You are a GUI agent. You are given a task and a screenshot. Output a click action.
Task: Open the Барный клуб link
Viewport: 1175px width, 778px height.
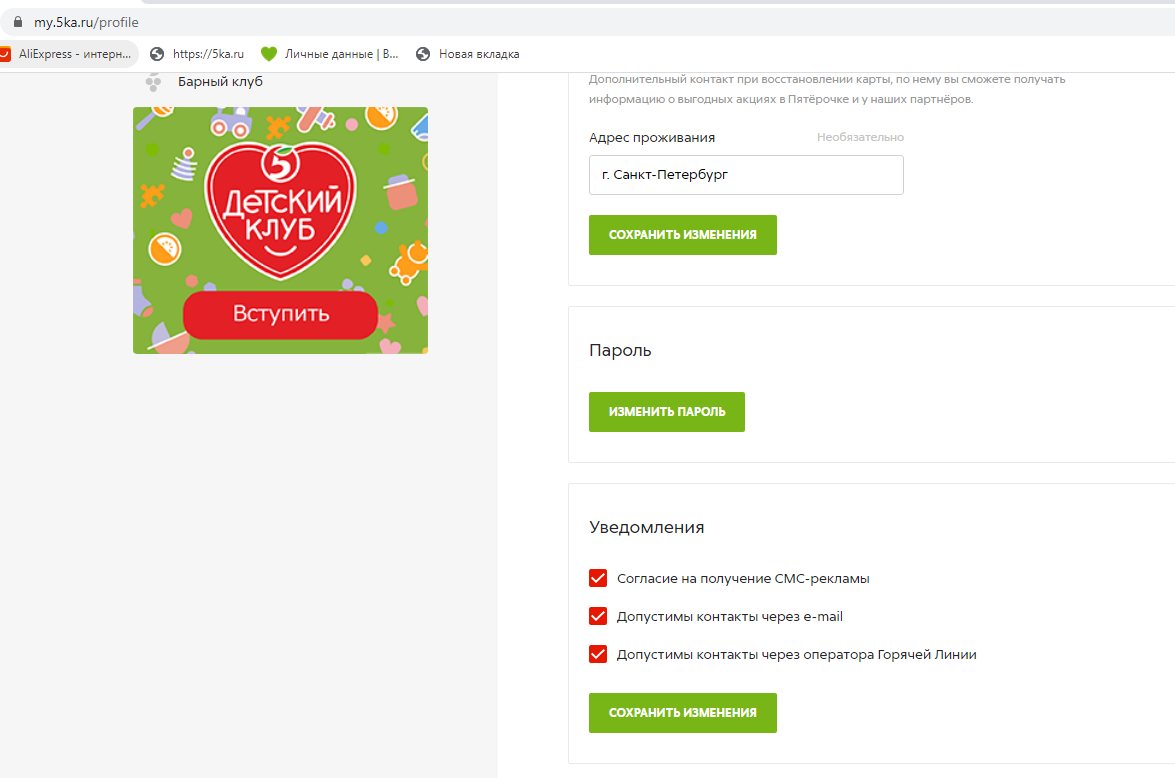pyautogui.click(x=220, y=82)
